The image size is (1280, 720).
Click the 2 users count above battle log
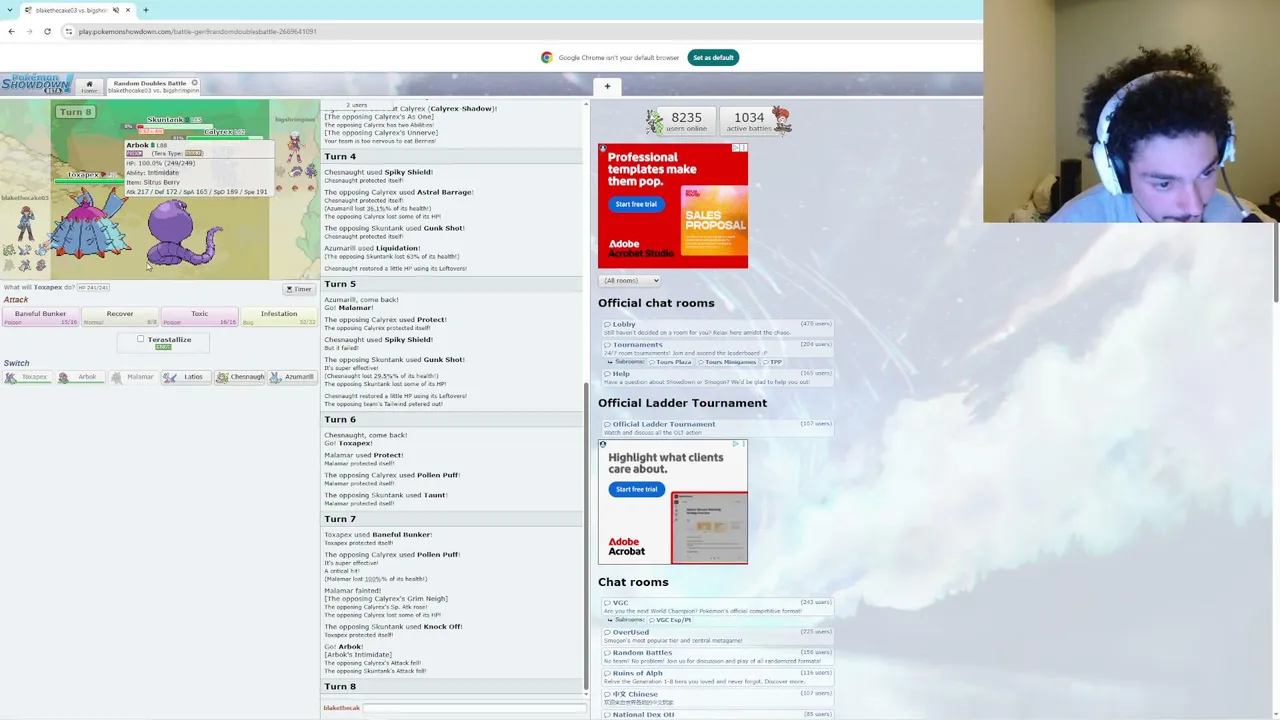click(x=356, y=104)
